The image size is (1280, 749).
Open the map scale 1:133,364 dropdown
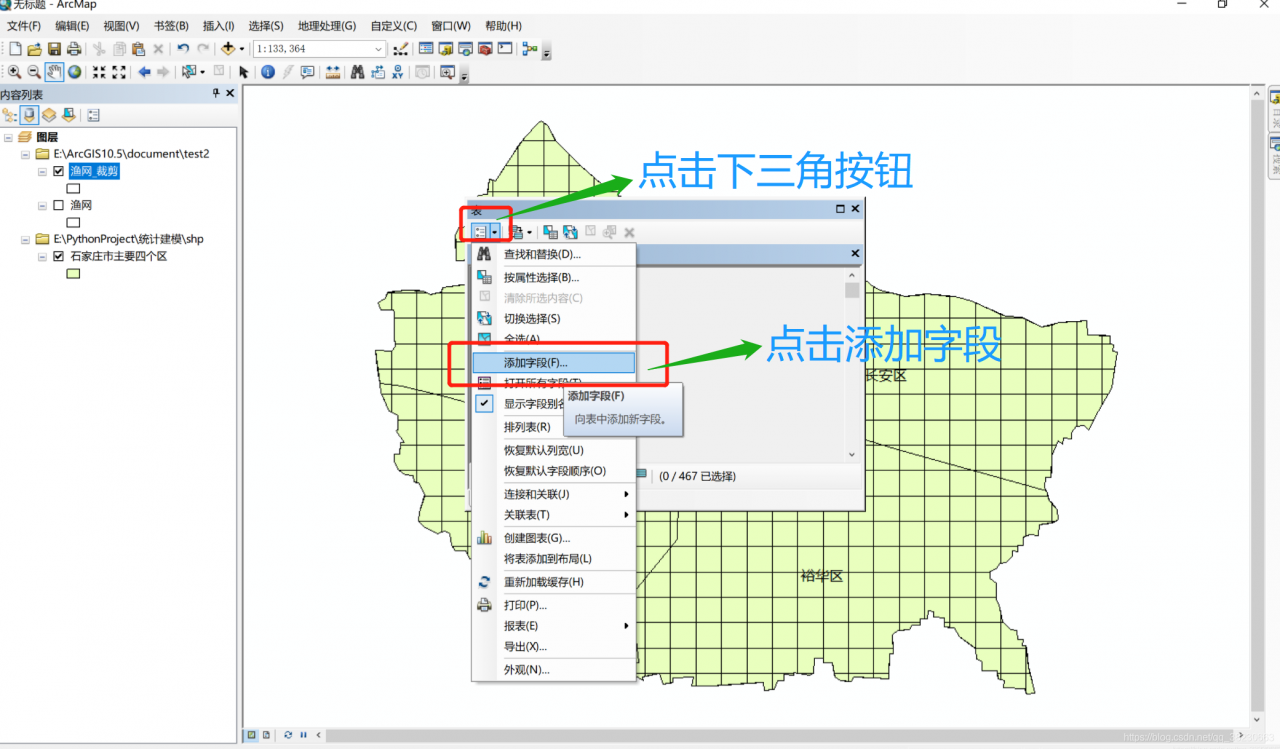(379, 48)
